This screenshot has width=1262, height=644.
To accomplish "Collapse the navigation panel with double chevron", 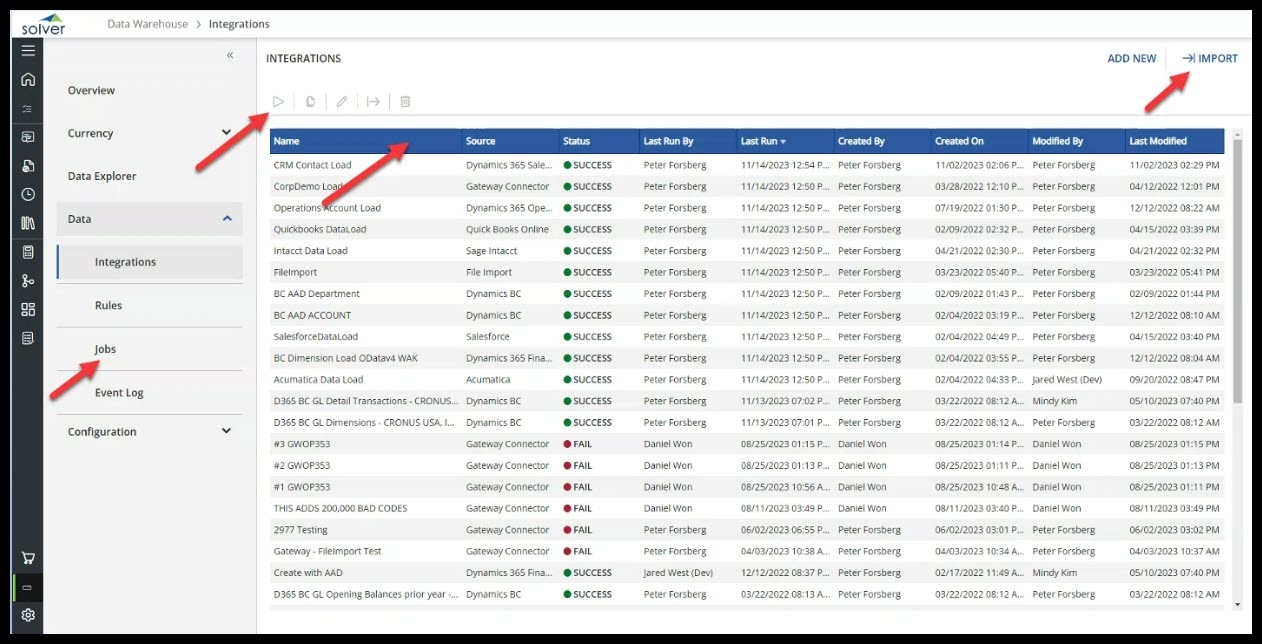I will 230,55.
